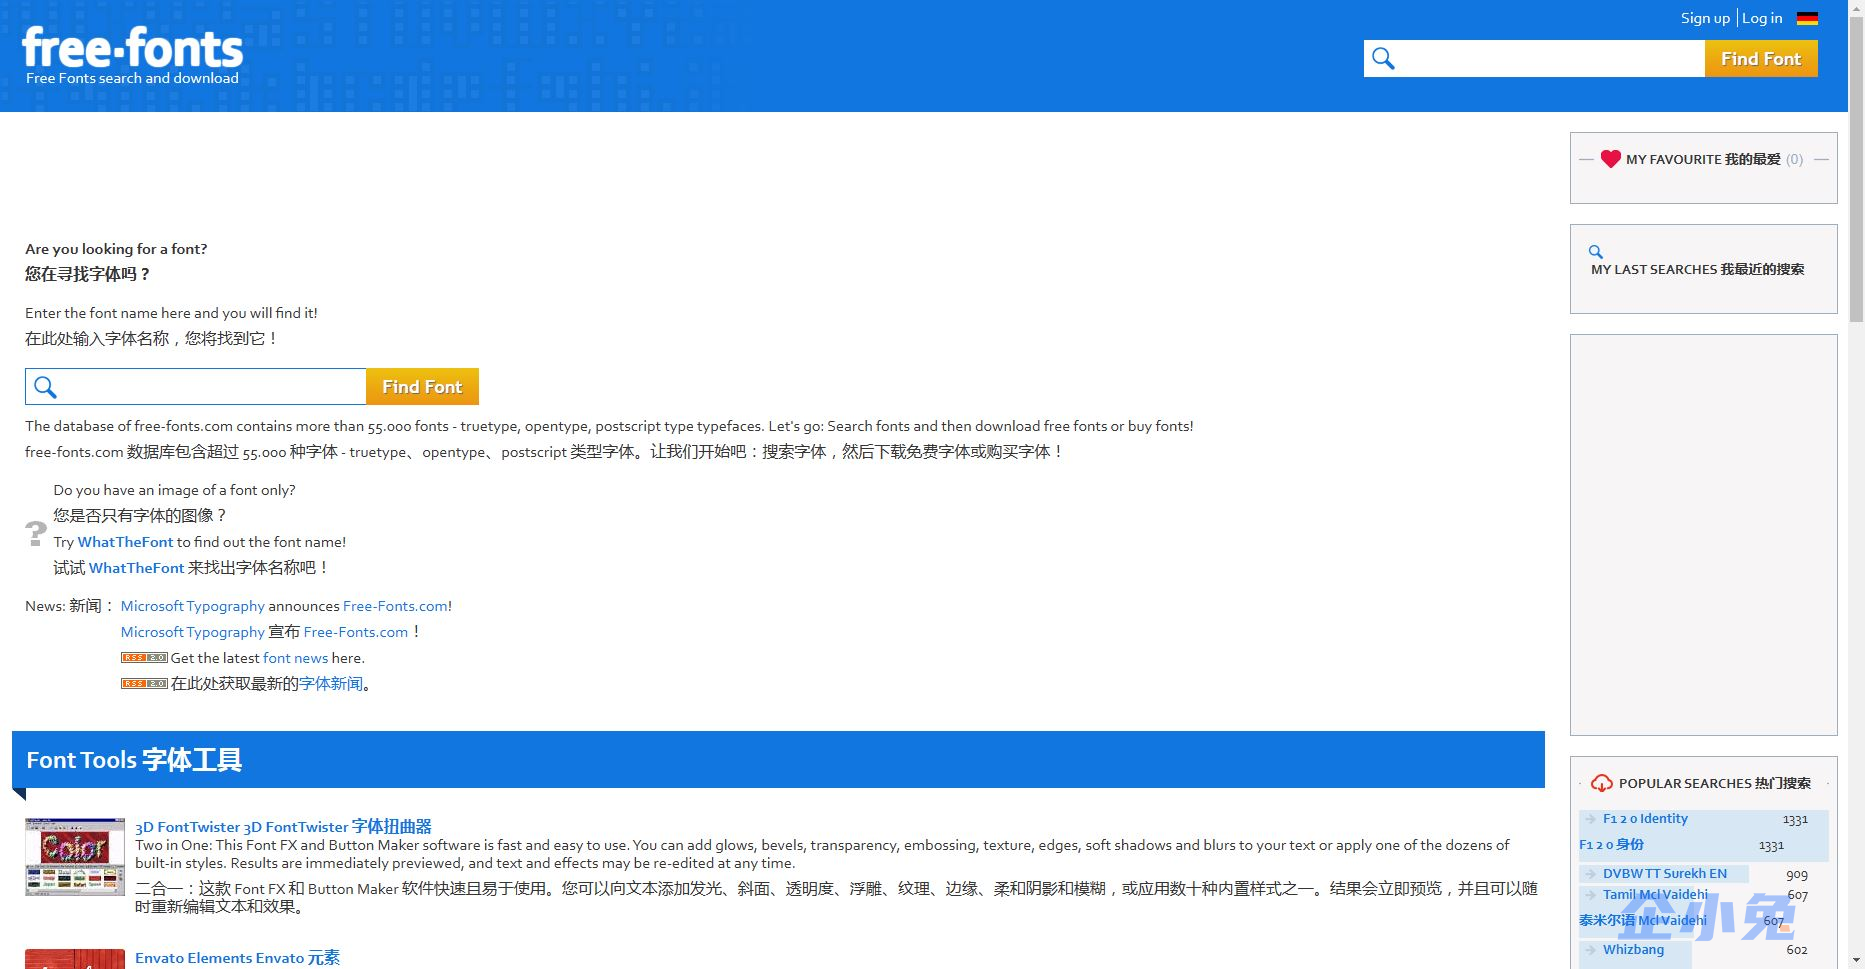Open the Log in link
1865x969 pixels.
tap(1762, 18)
